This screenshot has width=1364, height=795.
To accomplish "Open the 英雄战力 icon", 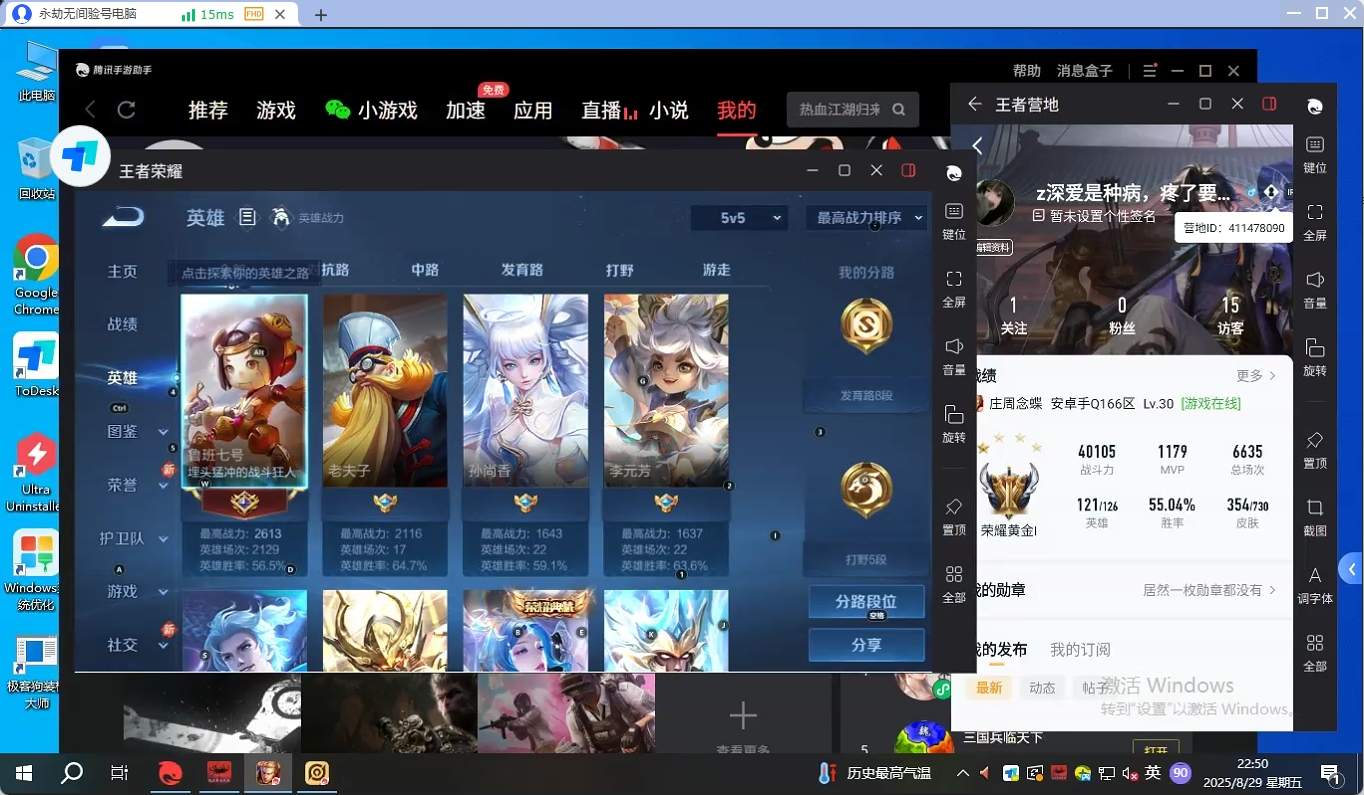I will pyautogui.click(x=281, y=217).
